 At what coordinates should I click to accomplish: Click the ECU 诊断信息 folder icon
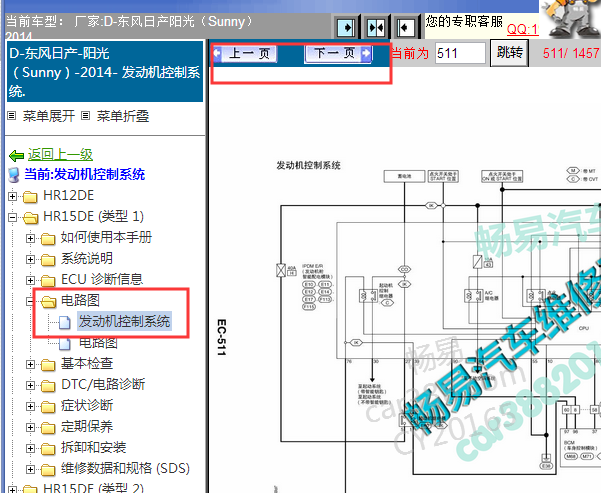(x=48, y=281)
